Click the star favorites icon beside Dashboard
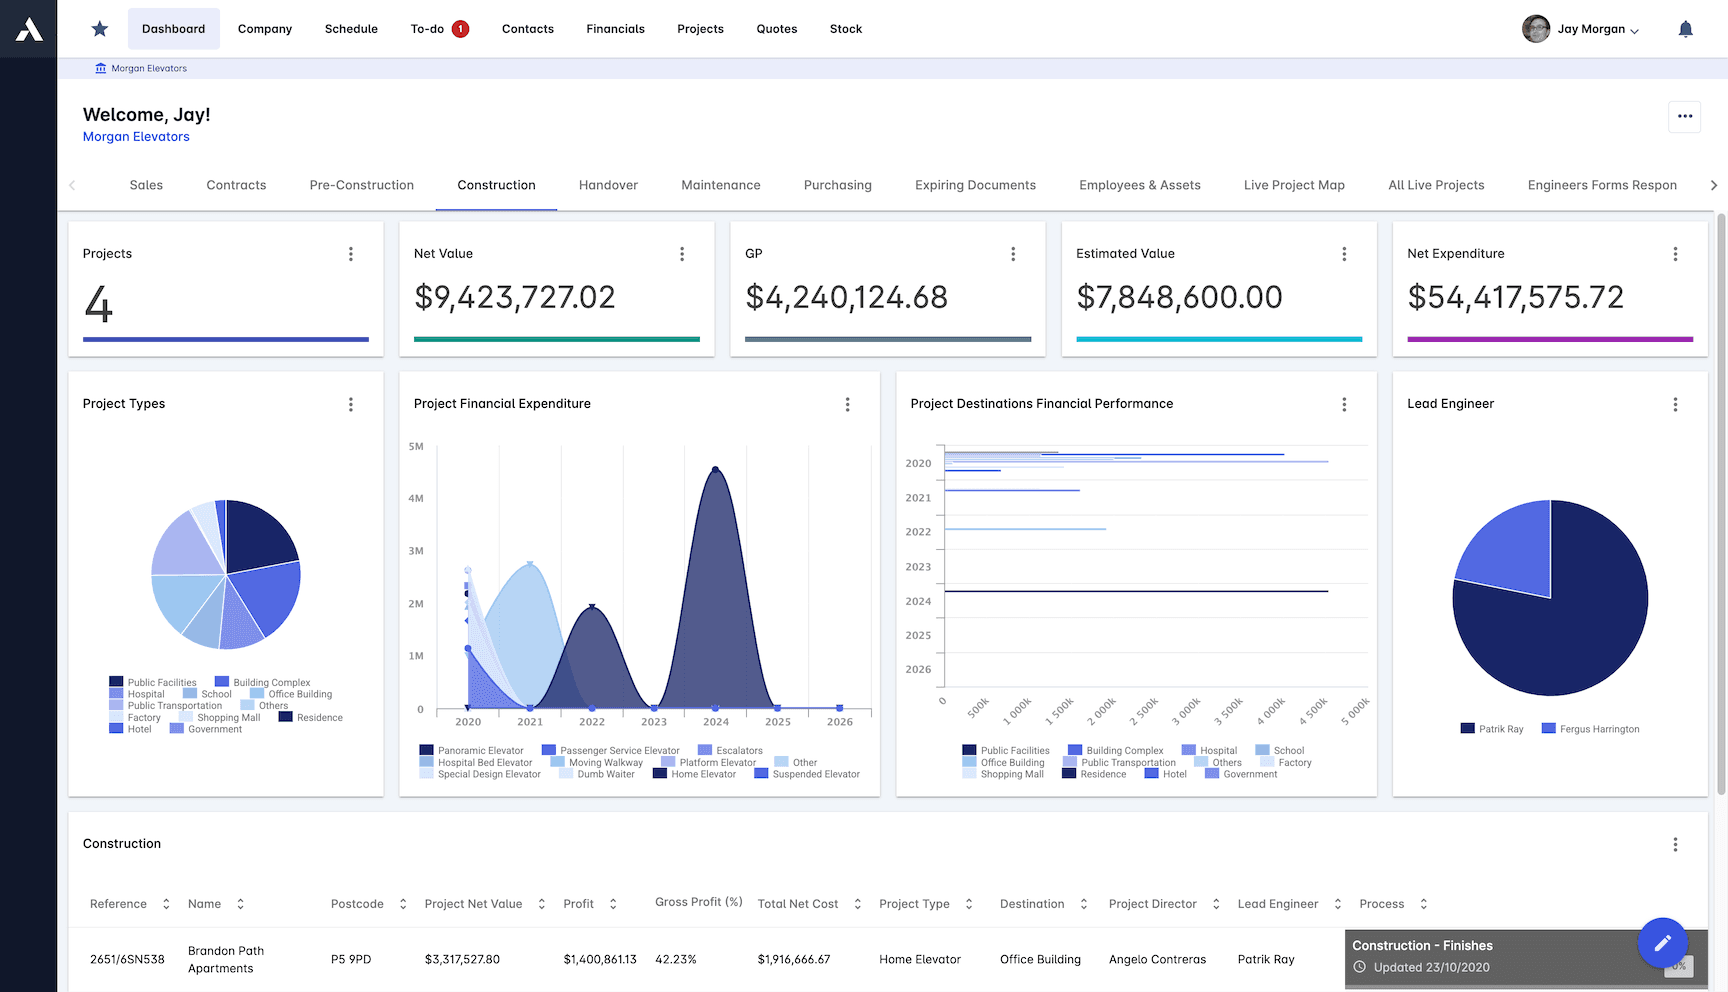The width and height of the screenshot is (1728, 992). pos(99,29)
